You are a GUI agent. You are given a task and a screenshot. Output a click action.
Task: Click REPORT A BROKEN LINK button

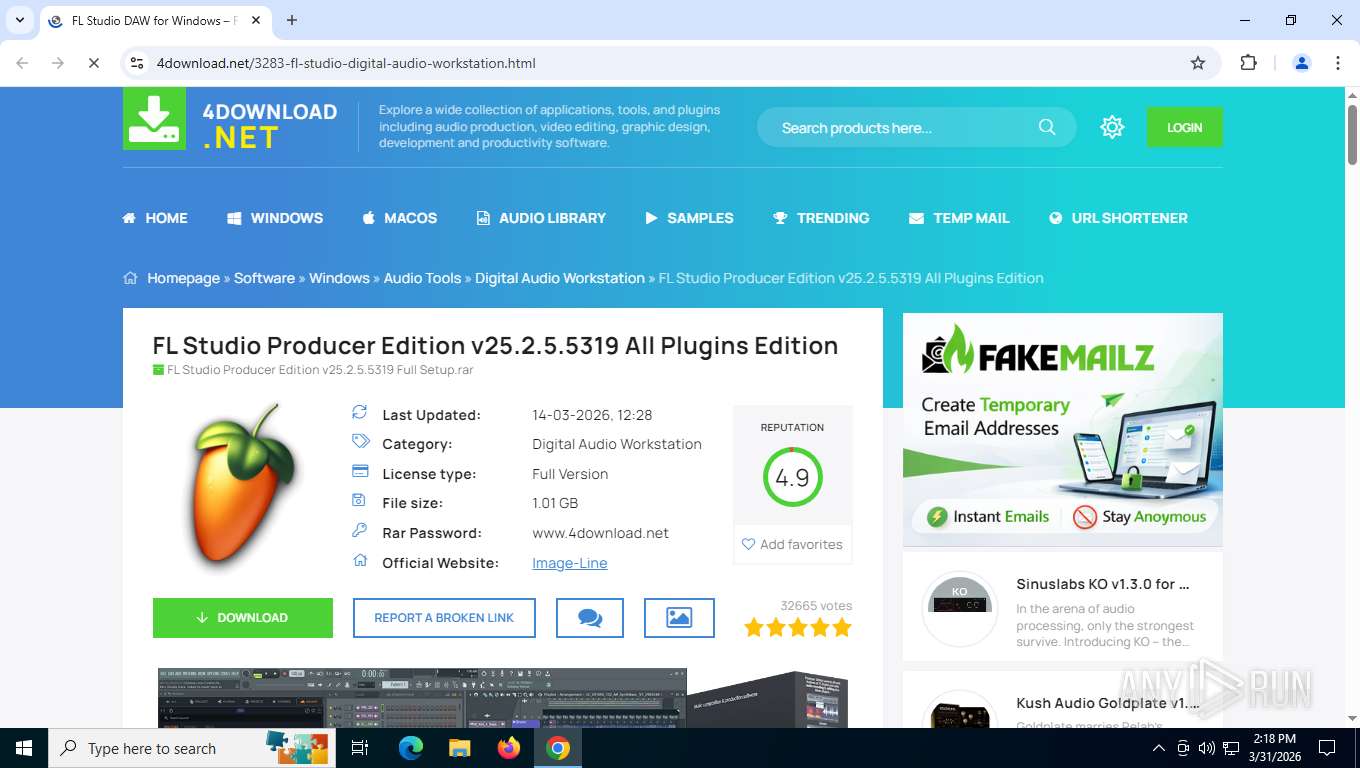coord(444,618)
